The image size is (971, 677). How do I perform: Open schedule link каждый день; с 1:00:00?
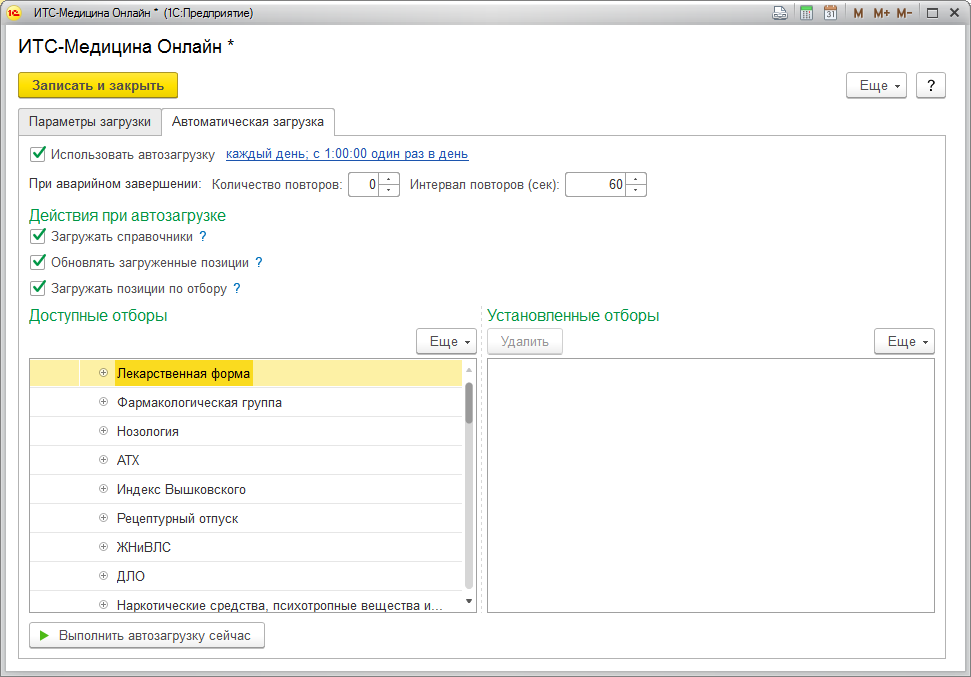tap(347, 154)
